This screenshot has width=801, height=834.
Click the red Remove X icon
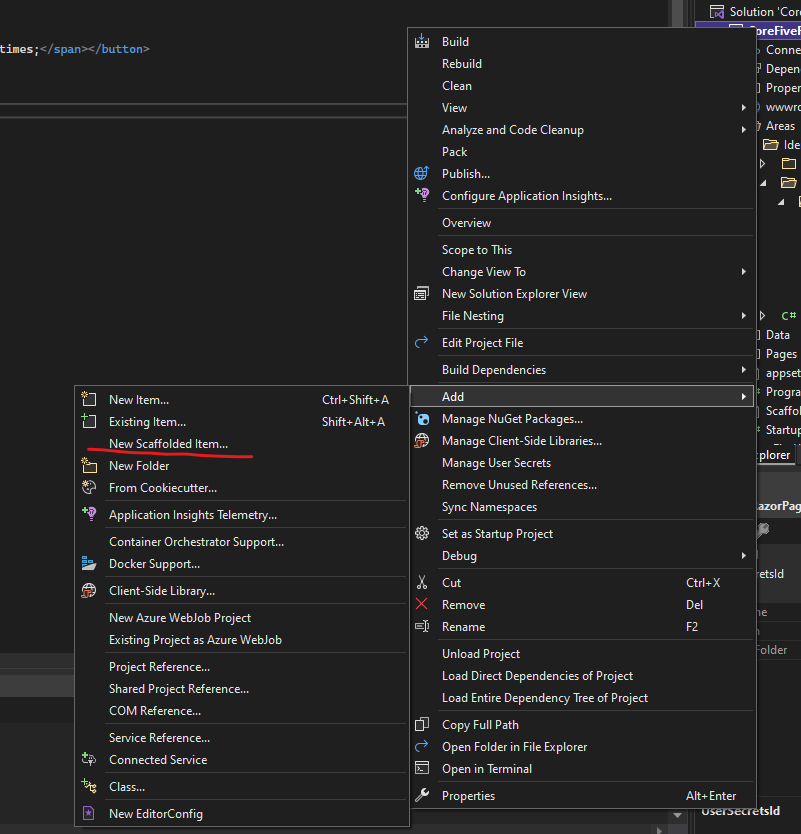[422, 604]
